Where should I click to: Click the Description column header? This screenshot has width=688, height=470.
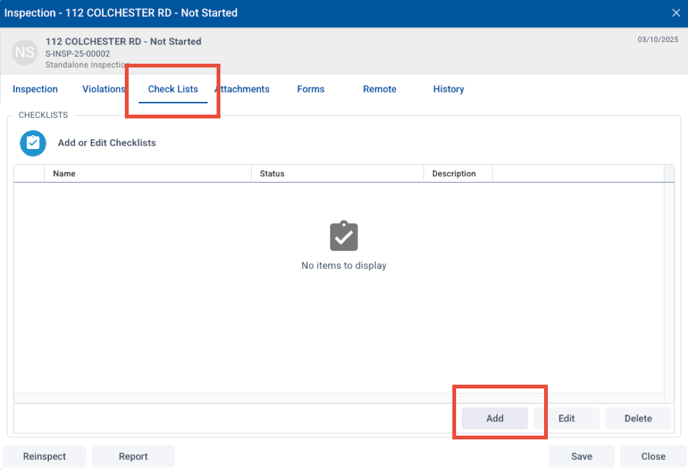(454, 174)
